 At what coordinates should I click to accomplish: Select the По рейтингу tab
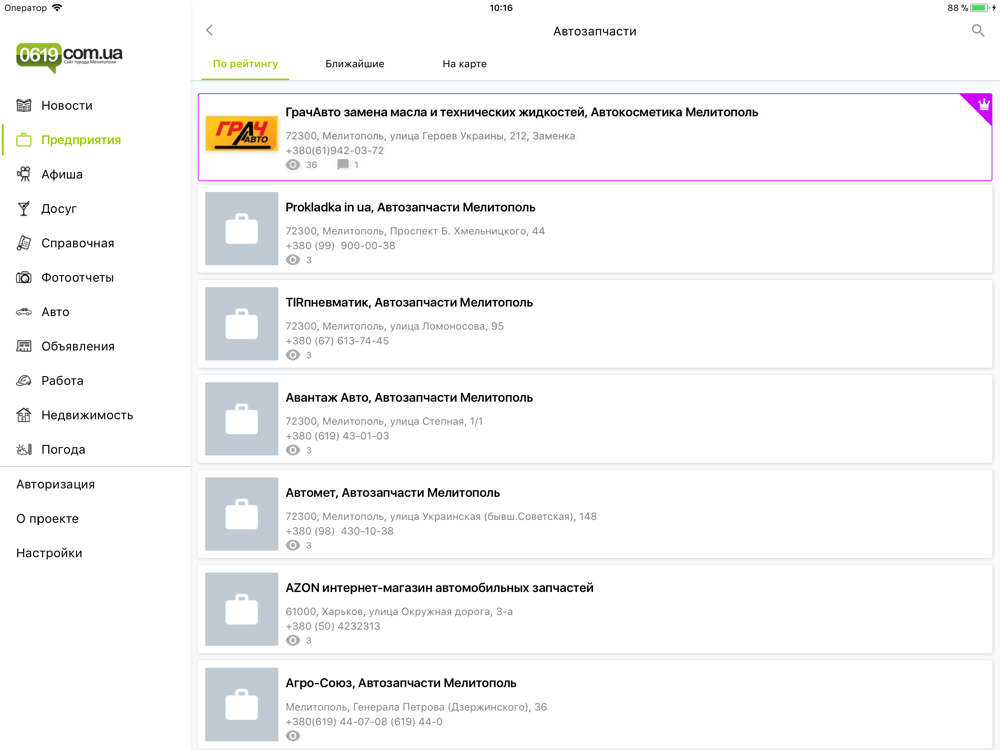246,64
